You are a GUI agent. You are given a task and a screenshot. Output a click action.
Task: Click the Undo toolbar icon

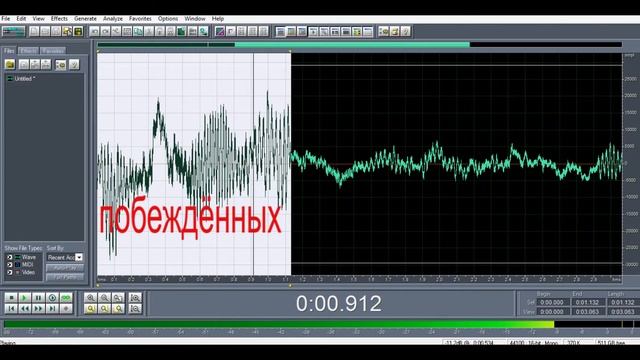95,31
